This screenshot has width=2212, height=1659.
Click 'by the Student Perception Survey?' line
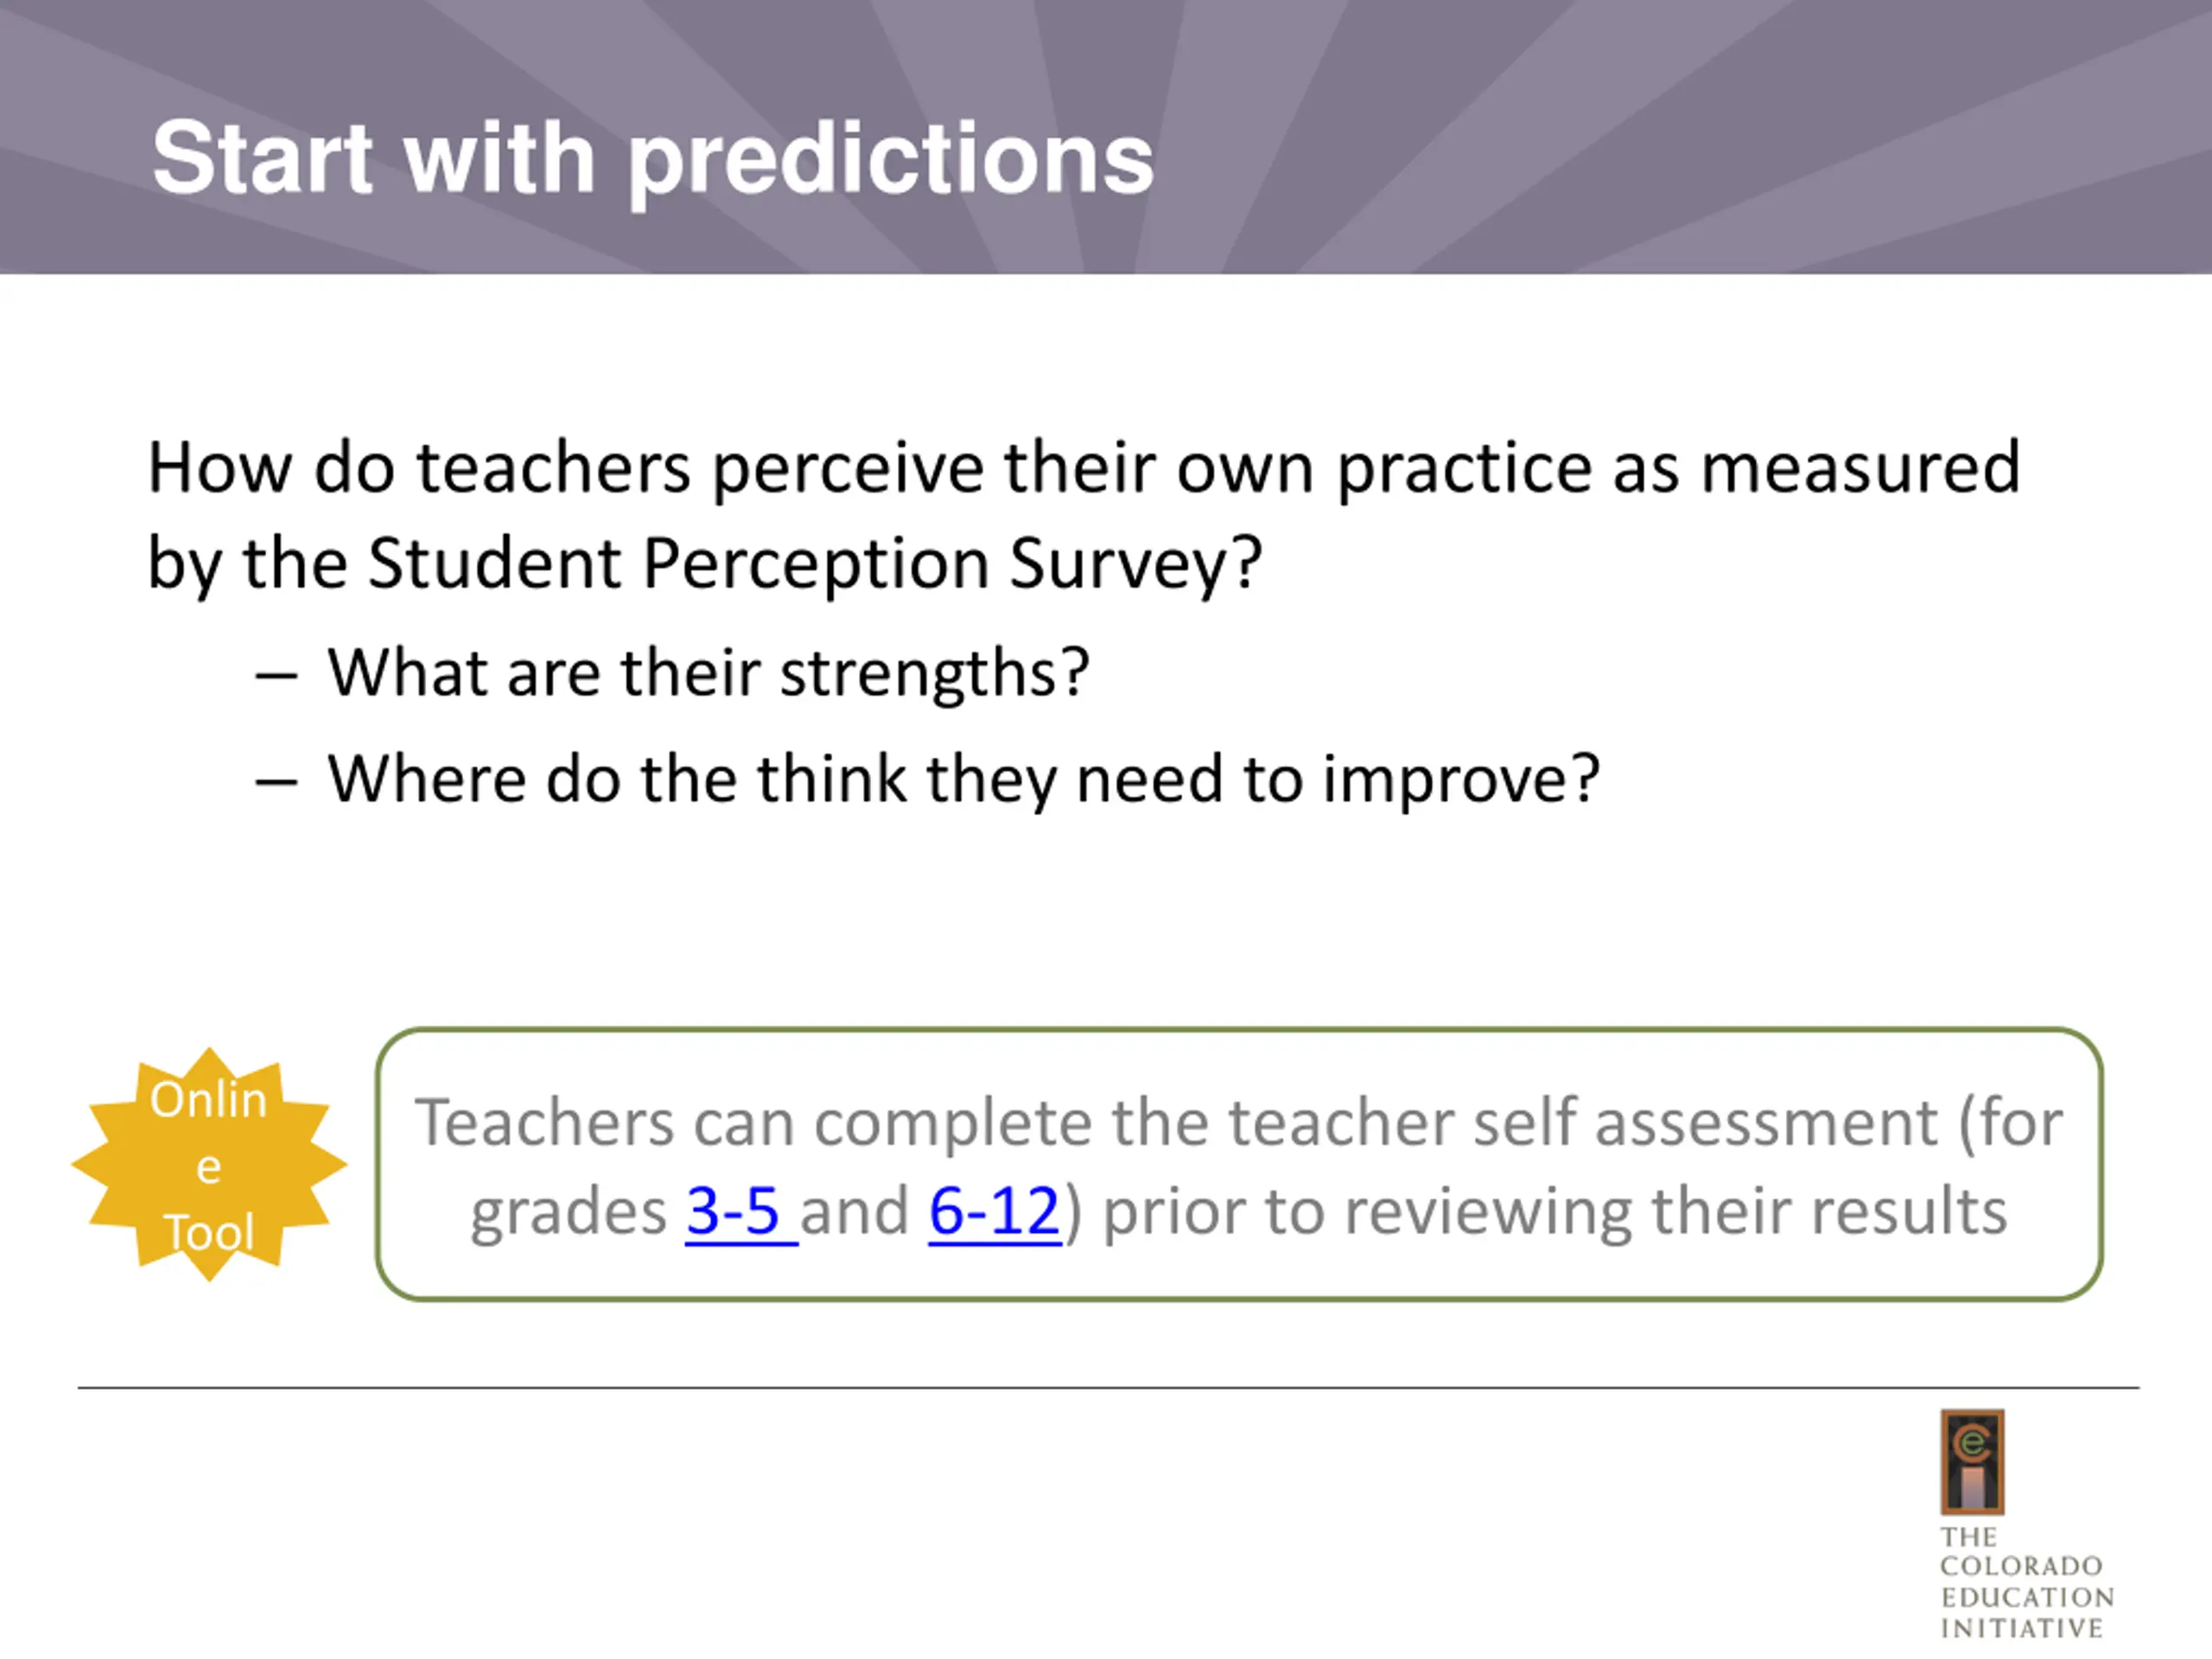click(x=705, y=563)
